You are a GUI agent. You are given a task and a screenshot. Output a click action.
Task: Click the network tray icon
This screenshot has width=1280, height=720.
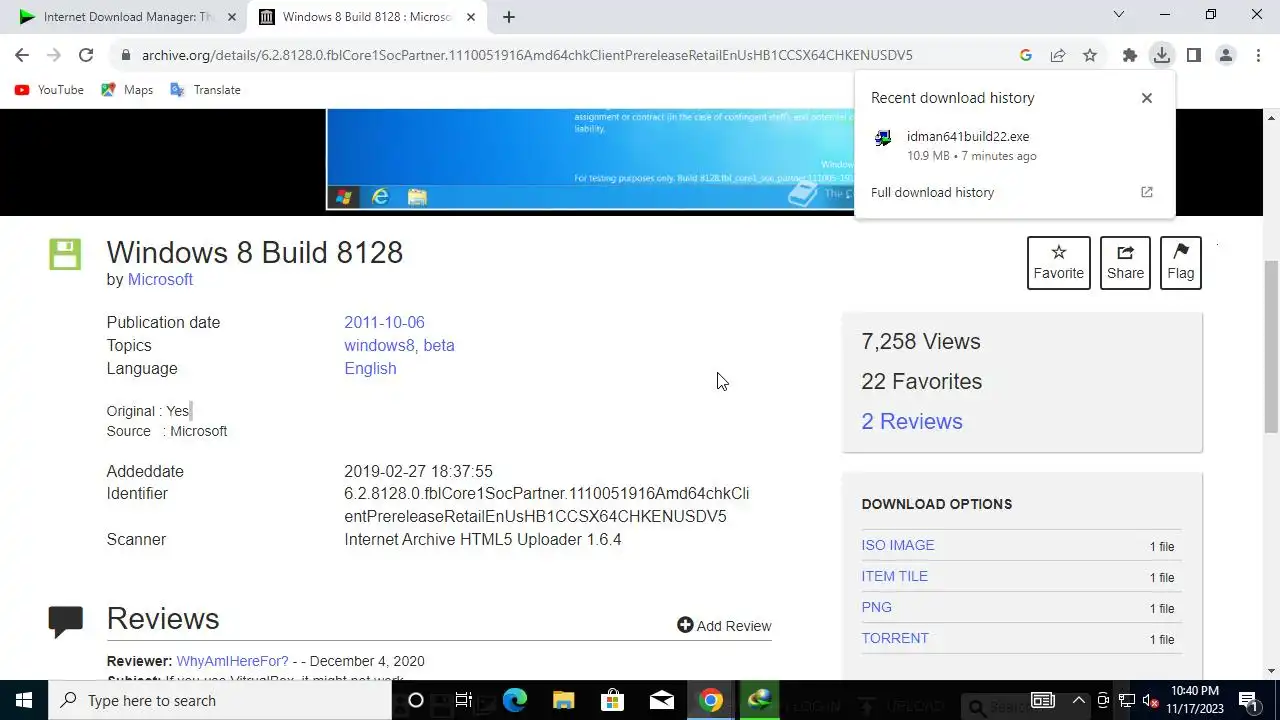pyautogui.click(x=1126, y=700)
